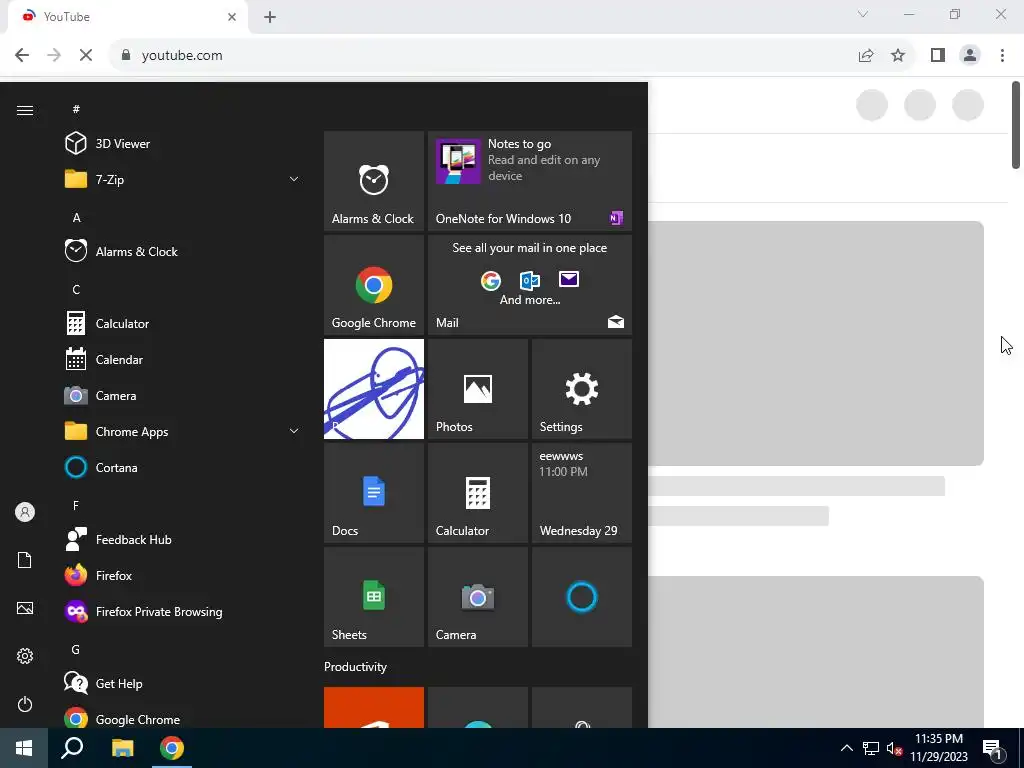Open a new tab with the plus button
This screenshot has height=768, width=1024.
[x=270, y=17]
